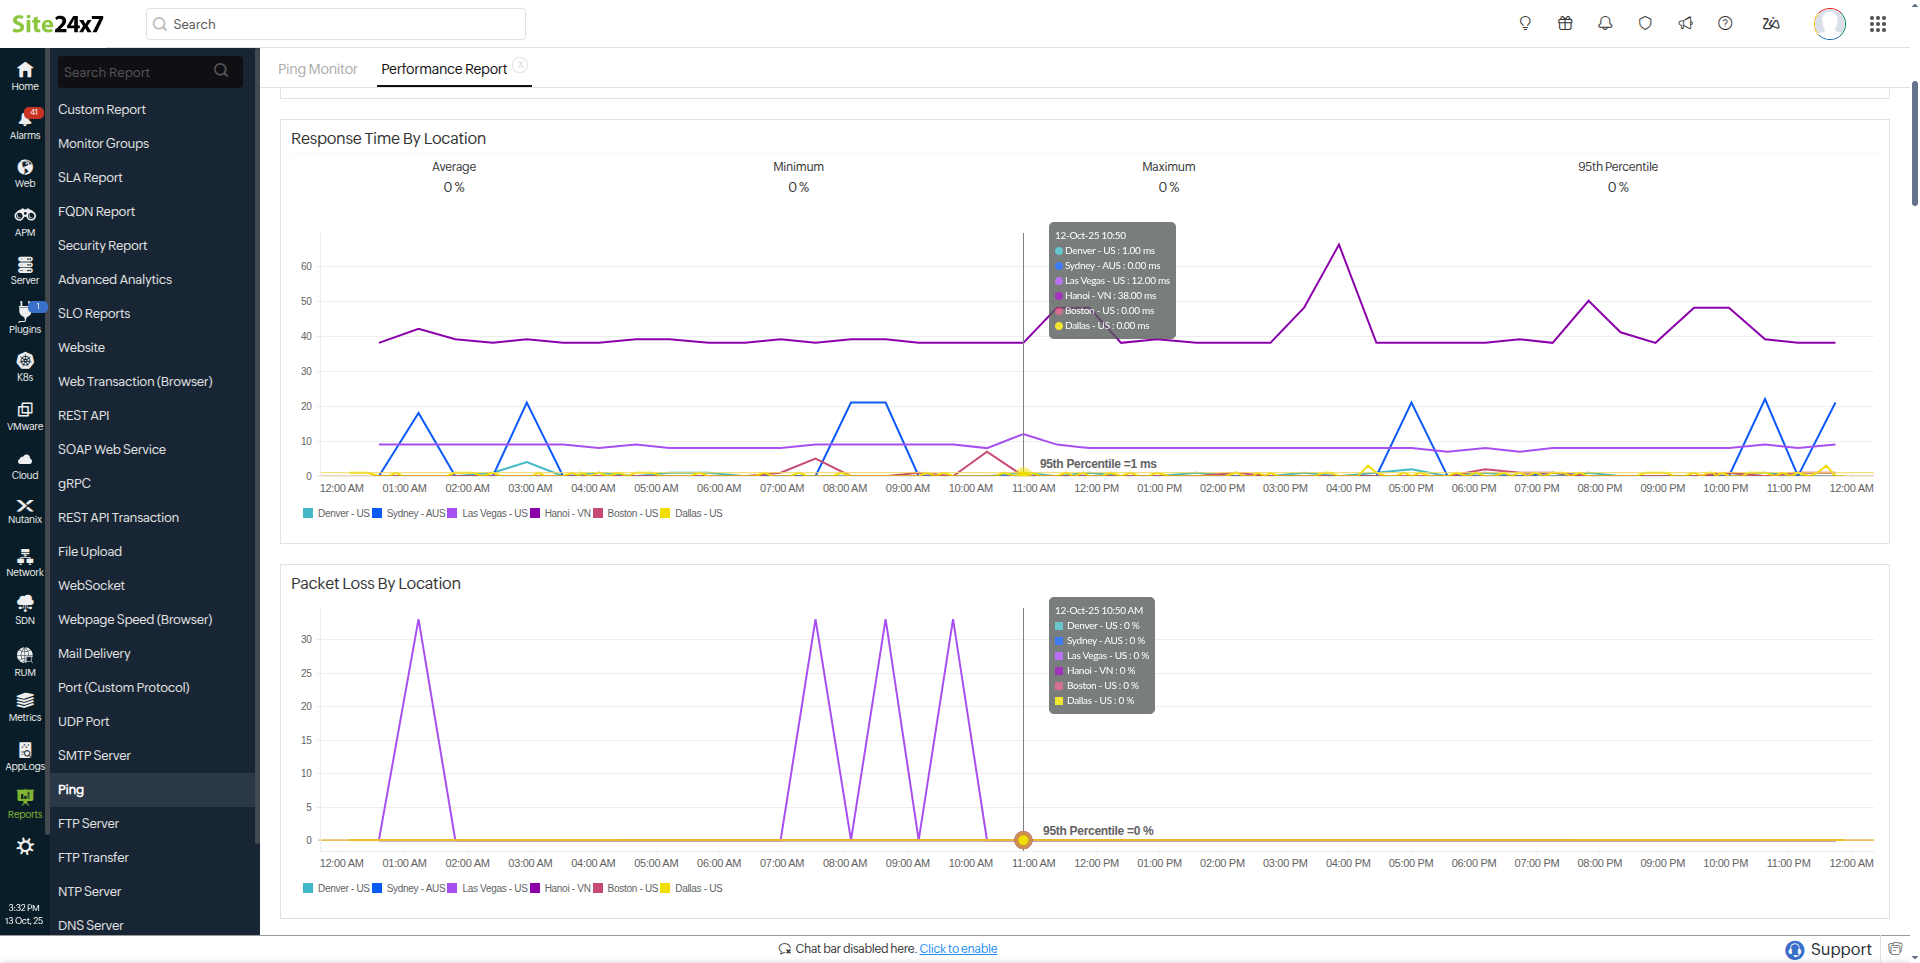
Task: Switch to the Ping Monitor tab
Action: click(x=317, y=69)
